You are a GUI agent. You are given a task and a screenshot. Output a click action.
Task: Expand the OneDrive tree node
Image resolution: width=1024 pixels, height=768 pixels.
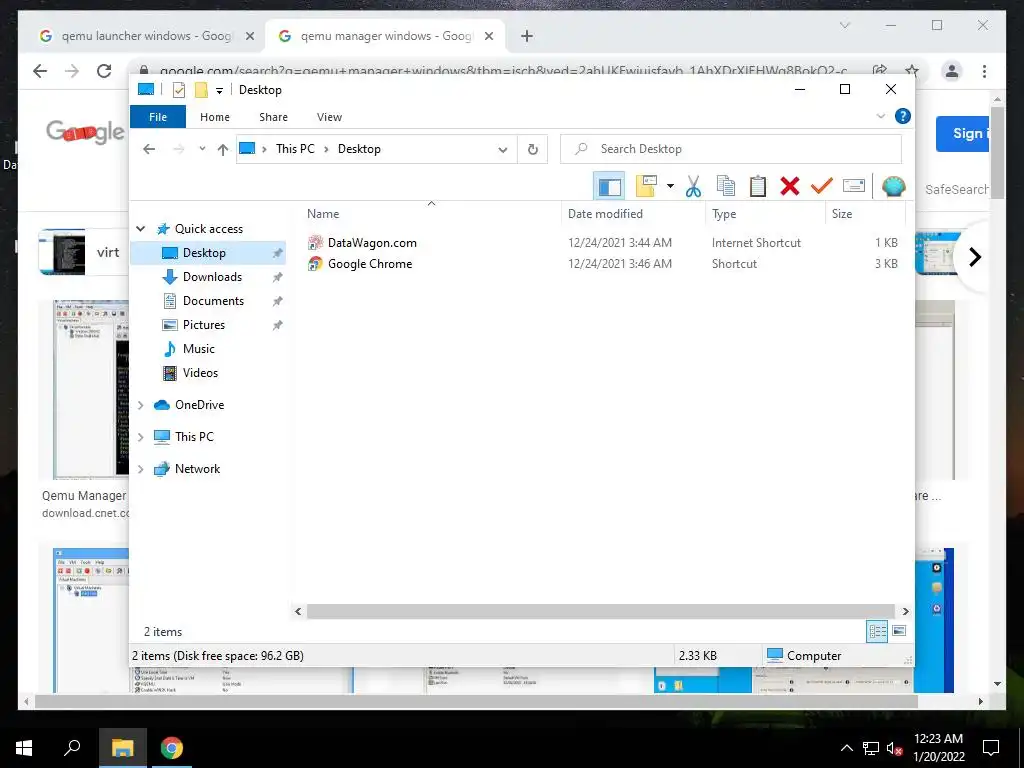click(x=140, y=405)
